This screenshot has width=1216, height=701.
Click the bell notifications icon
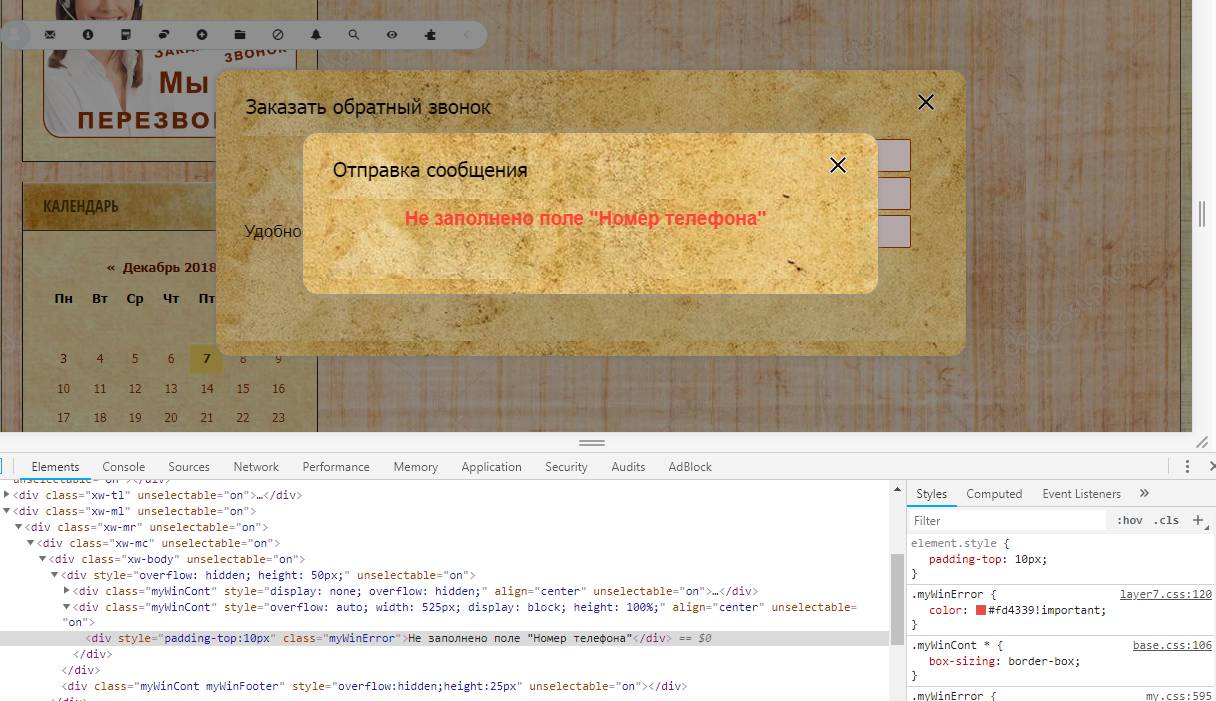coord(316,35)
